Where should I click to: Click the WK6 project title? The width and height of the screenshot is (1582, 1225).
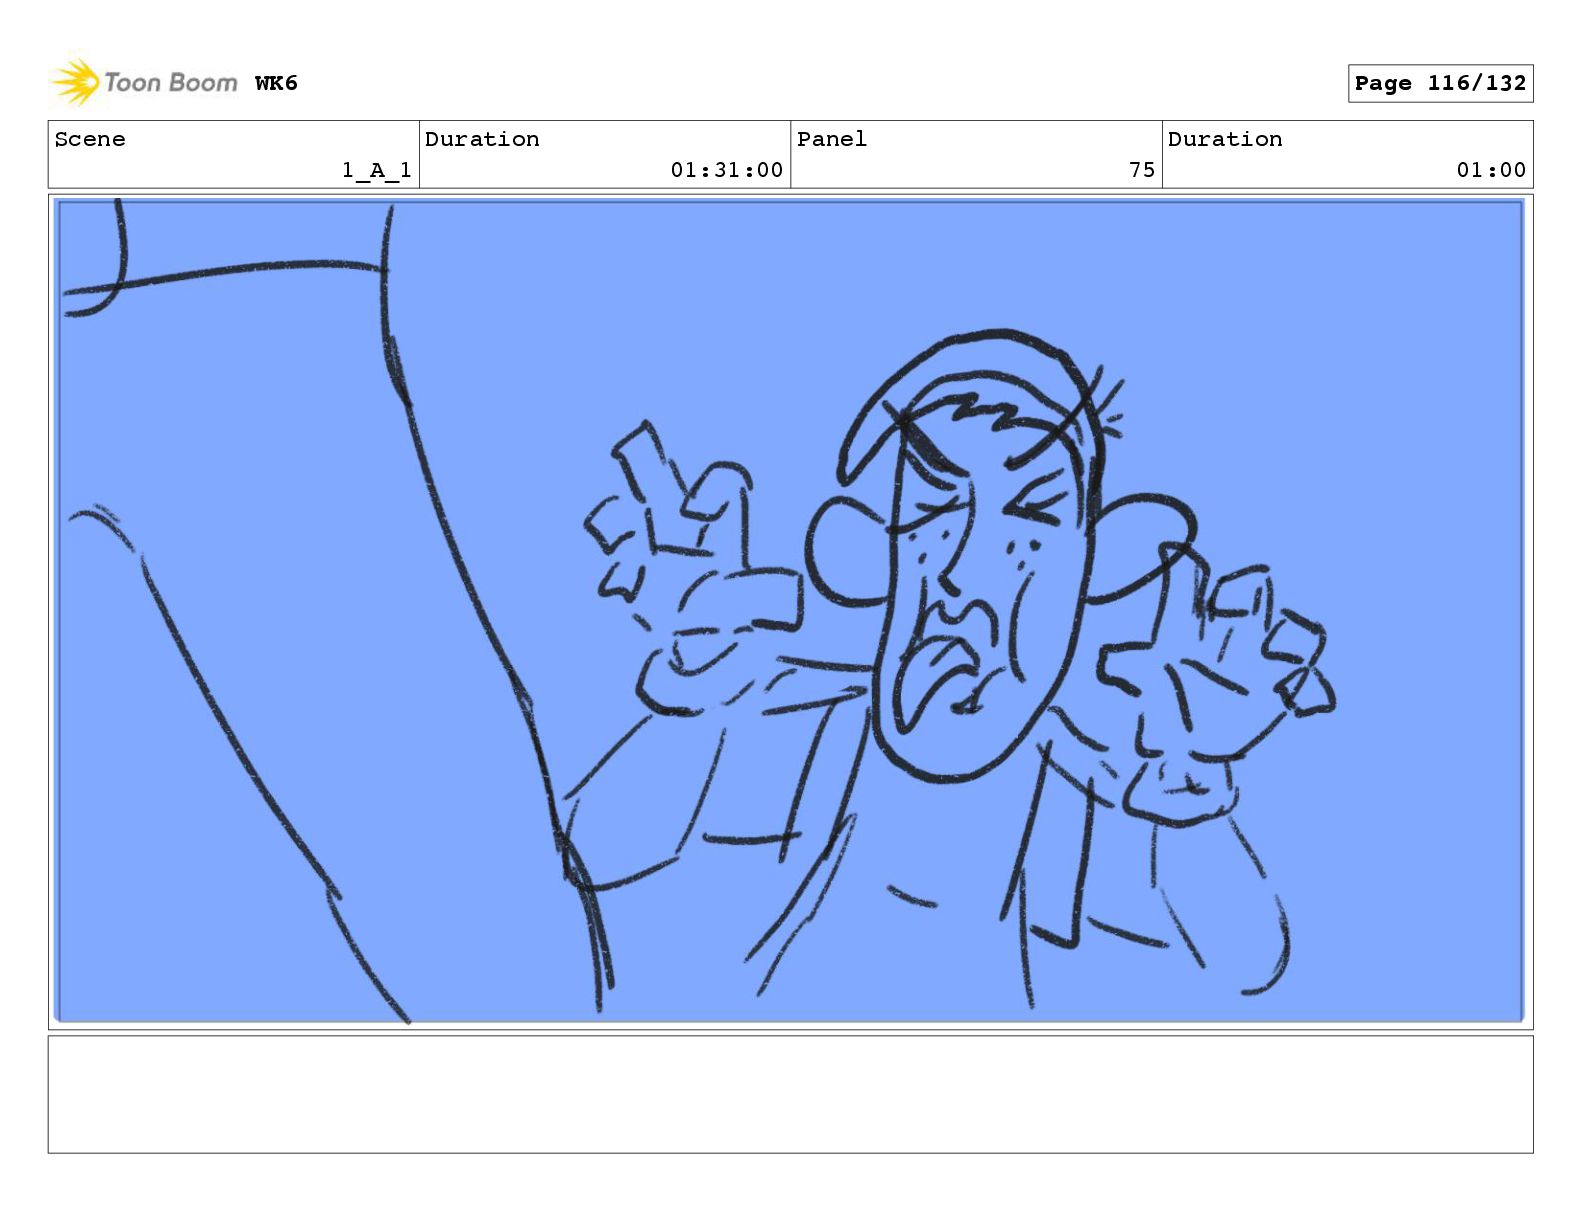276,83
